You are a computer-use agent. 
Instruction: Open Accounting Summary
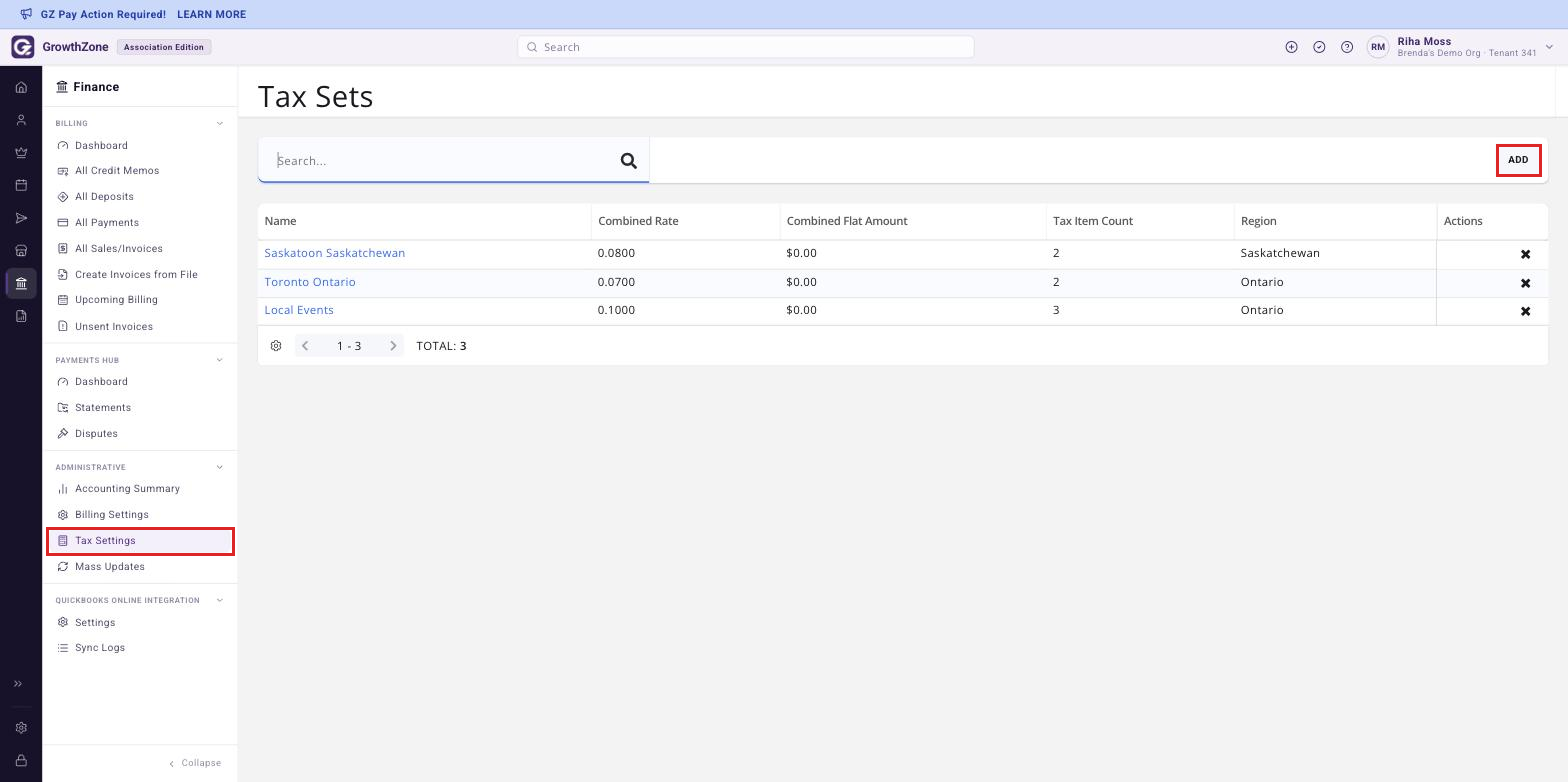point(140,489)
